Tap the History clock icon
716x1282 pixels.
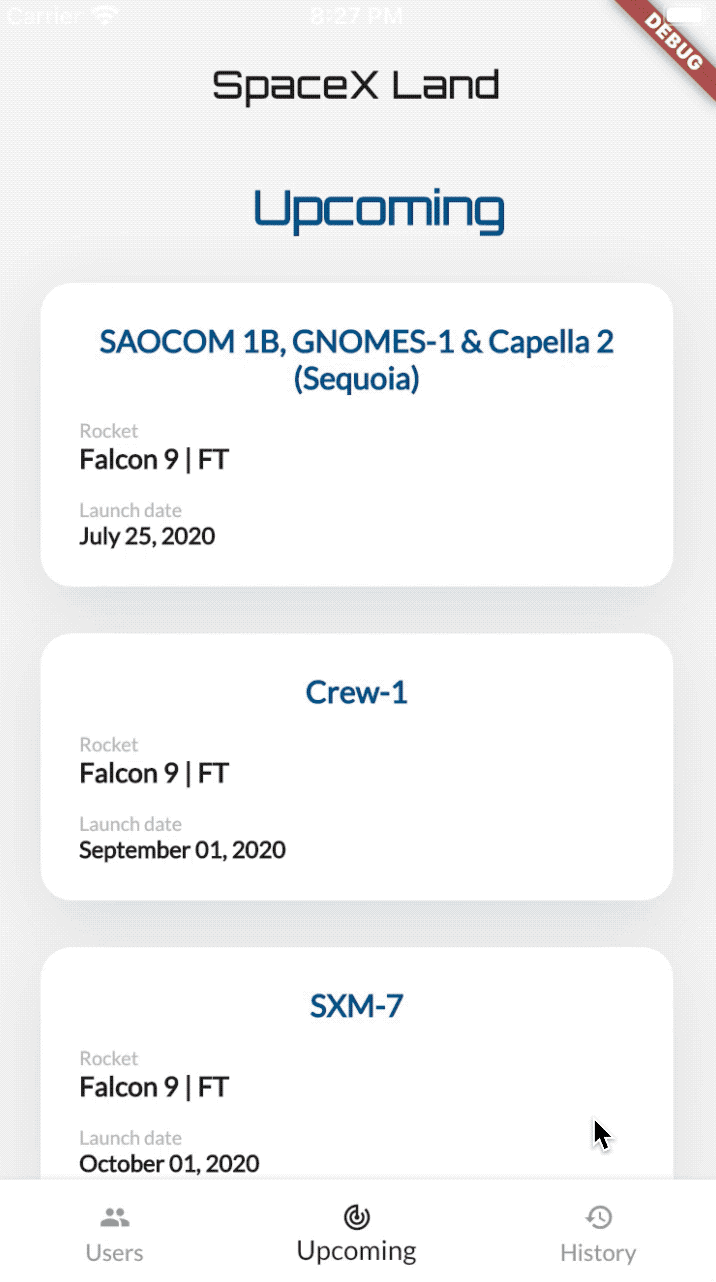pos(598,1217)
